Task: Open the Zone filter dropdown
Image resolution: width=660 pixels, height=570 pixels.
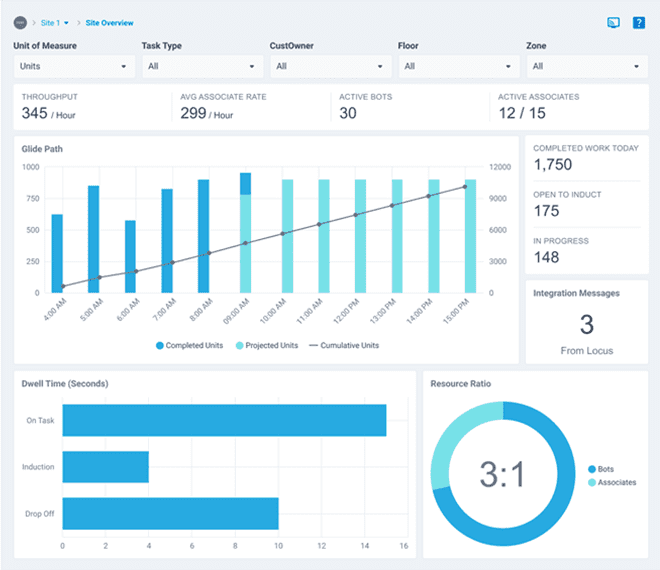Action: coord(585,67)
